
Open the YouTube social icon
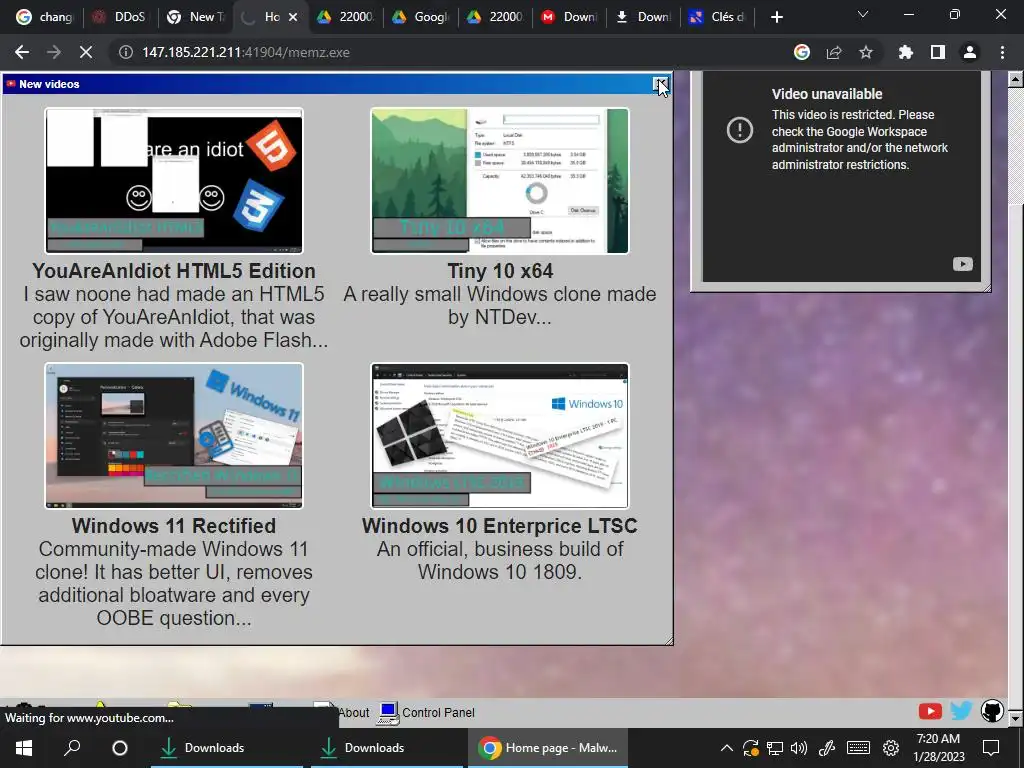point(930,711)
